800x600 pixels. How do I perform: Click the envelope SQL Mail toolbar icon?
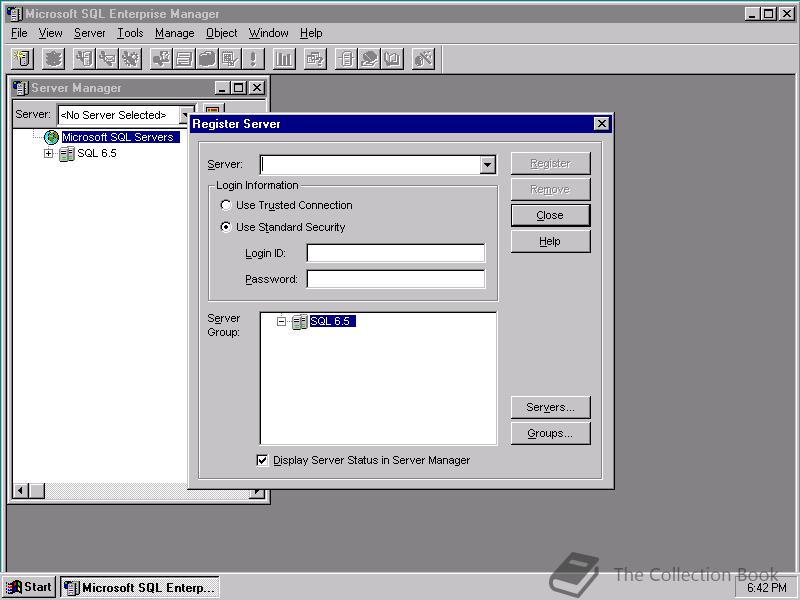[107, 59]
